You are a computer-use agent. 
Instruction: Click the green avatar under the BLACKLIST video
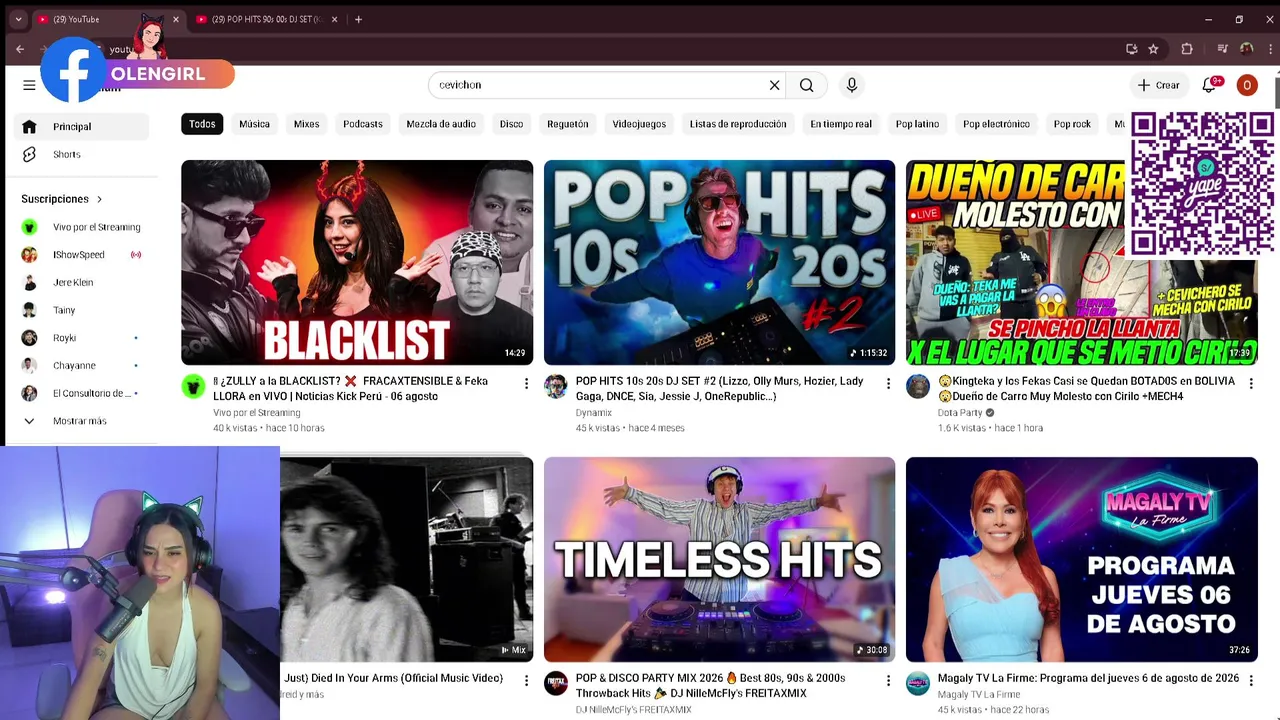pyautogui.click(x=193, y=387)
